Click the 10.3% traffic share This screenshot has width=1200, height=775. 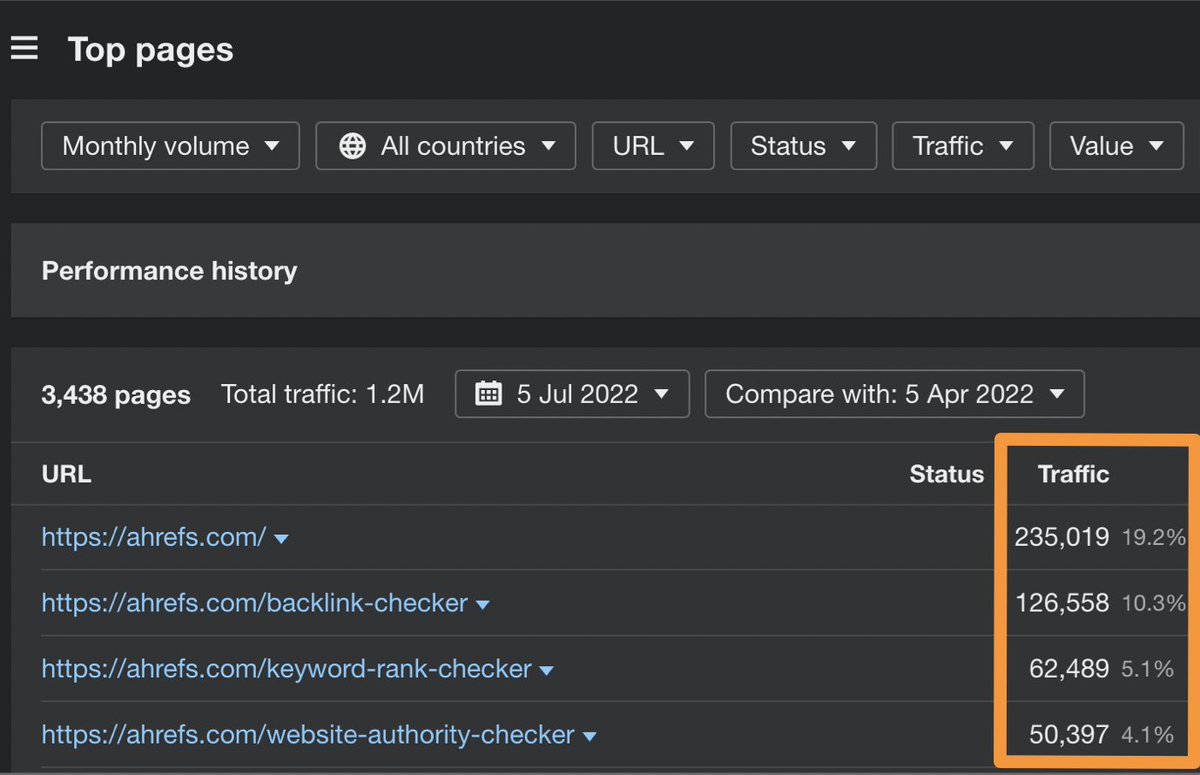click(x=1154, y=603)
